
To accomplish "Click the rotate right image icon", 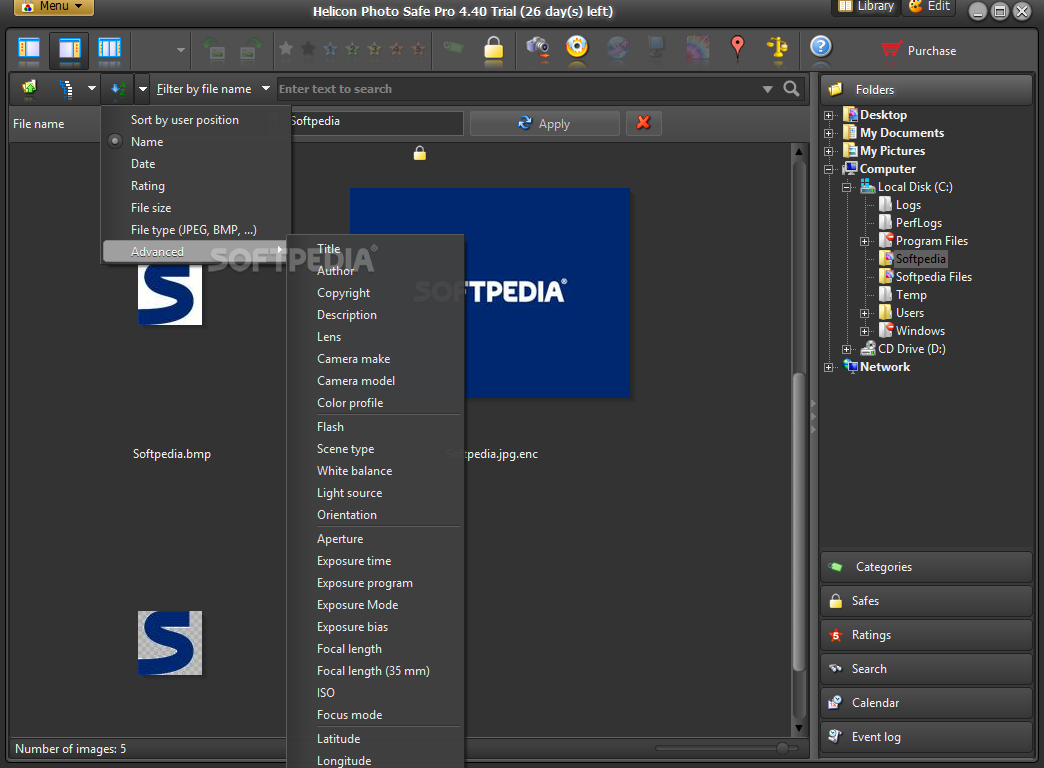I will click(x=250, y=50).
